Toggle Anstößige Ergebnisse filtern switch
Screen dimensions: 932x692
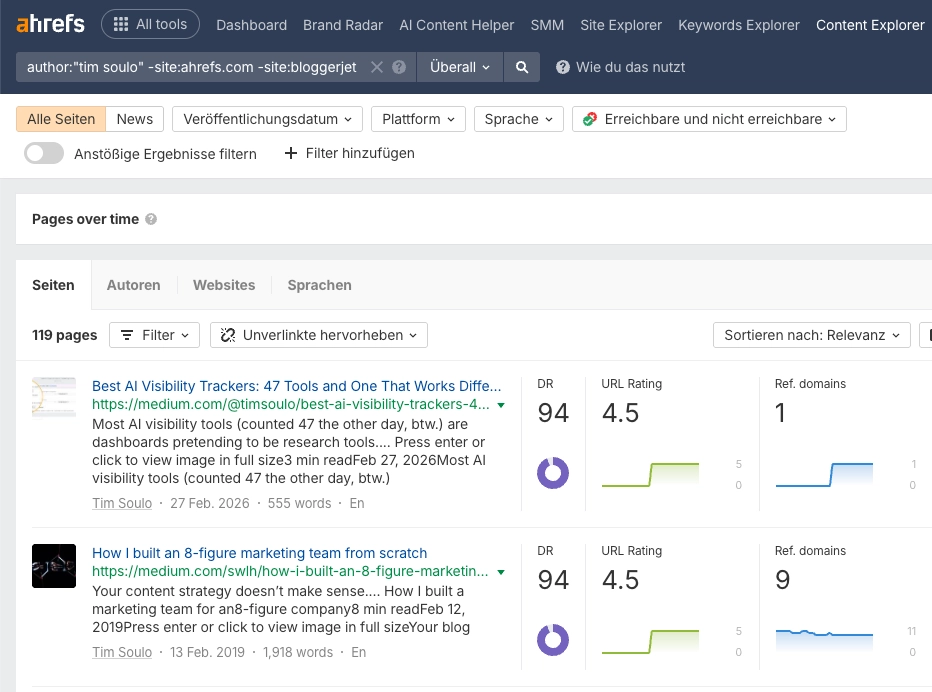coord(44,153)
